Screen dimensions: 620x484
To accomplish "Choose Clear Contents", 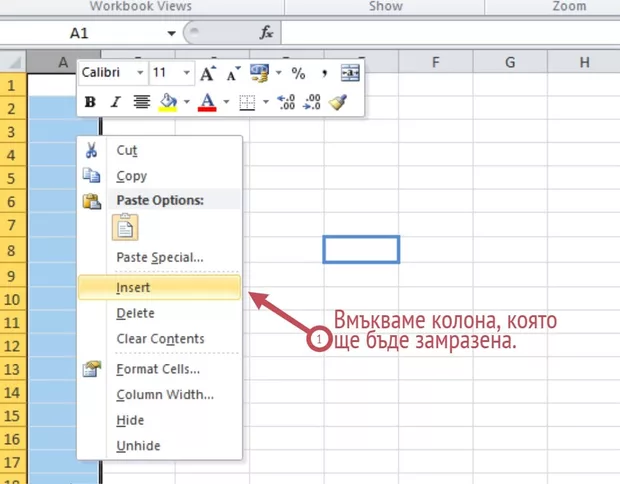I will coord(159,339).
